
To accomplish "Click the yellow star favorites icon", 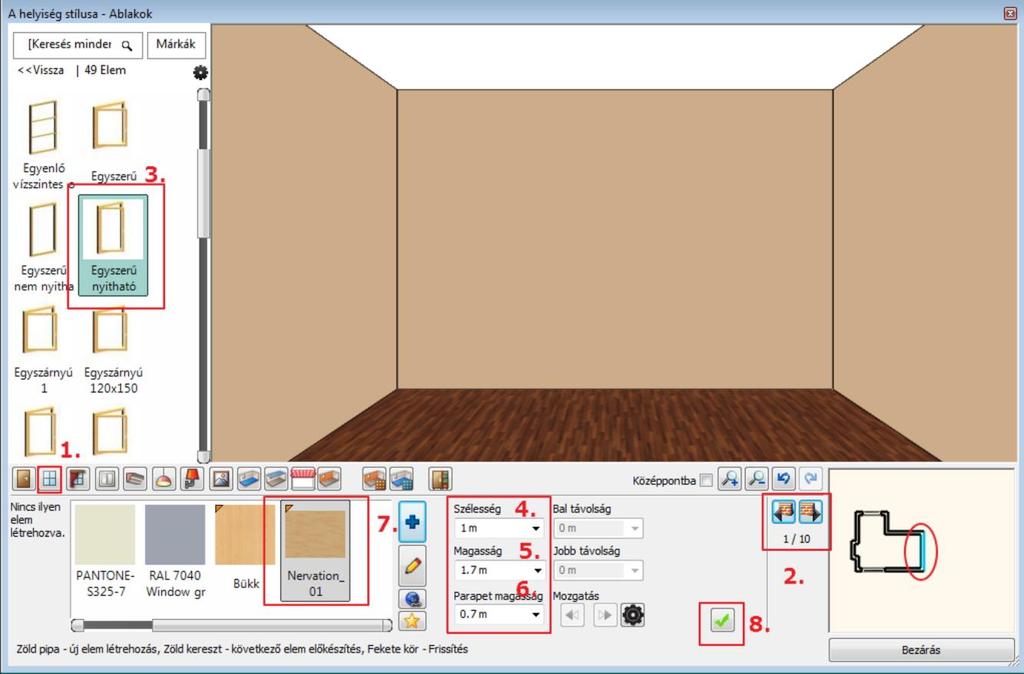I will click(412, 620).
